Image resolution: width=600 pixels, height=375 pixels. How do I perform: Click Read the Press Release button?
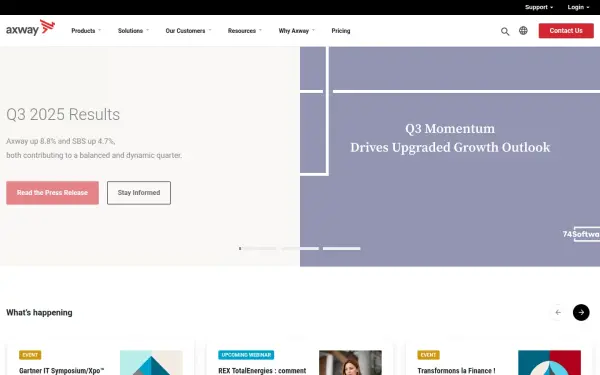[x=52, y=193]
